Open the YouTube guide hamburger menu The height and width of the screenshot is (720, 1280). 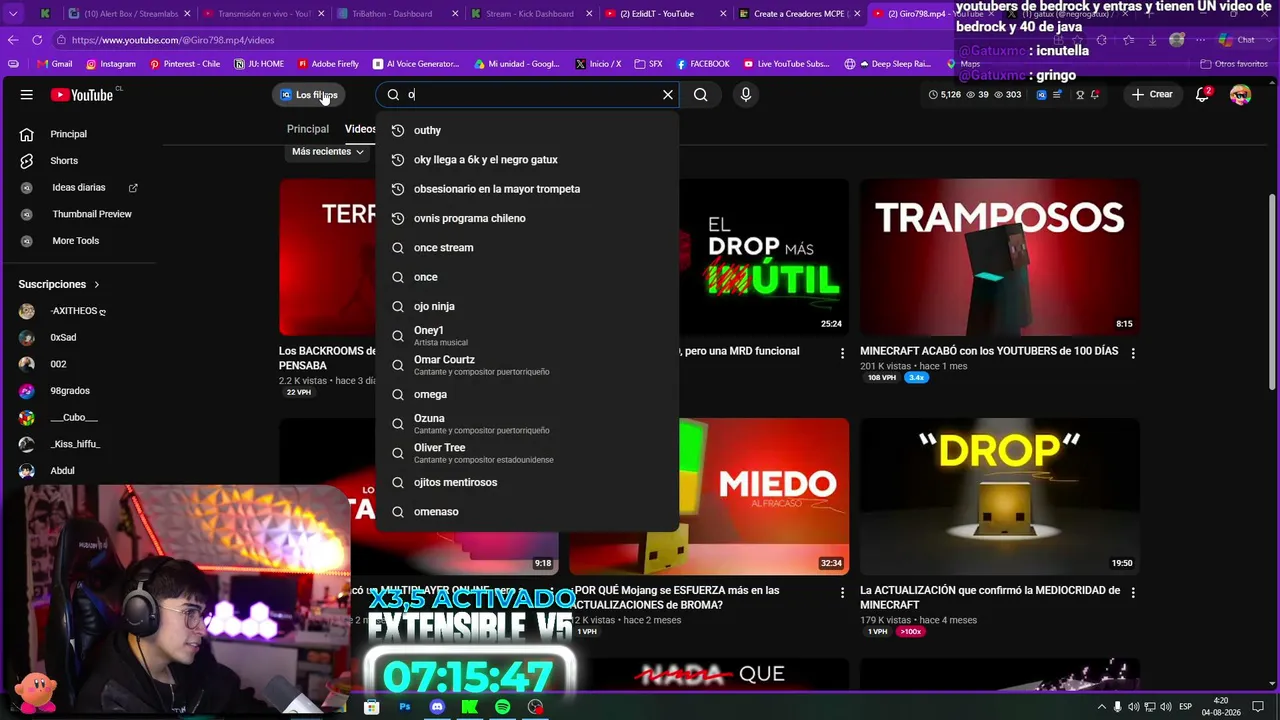pyautogui.click(x=27, y=95)
